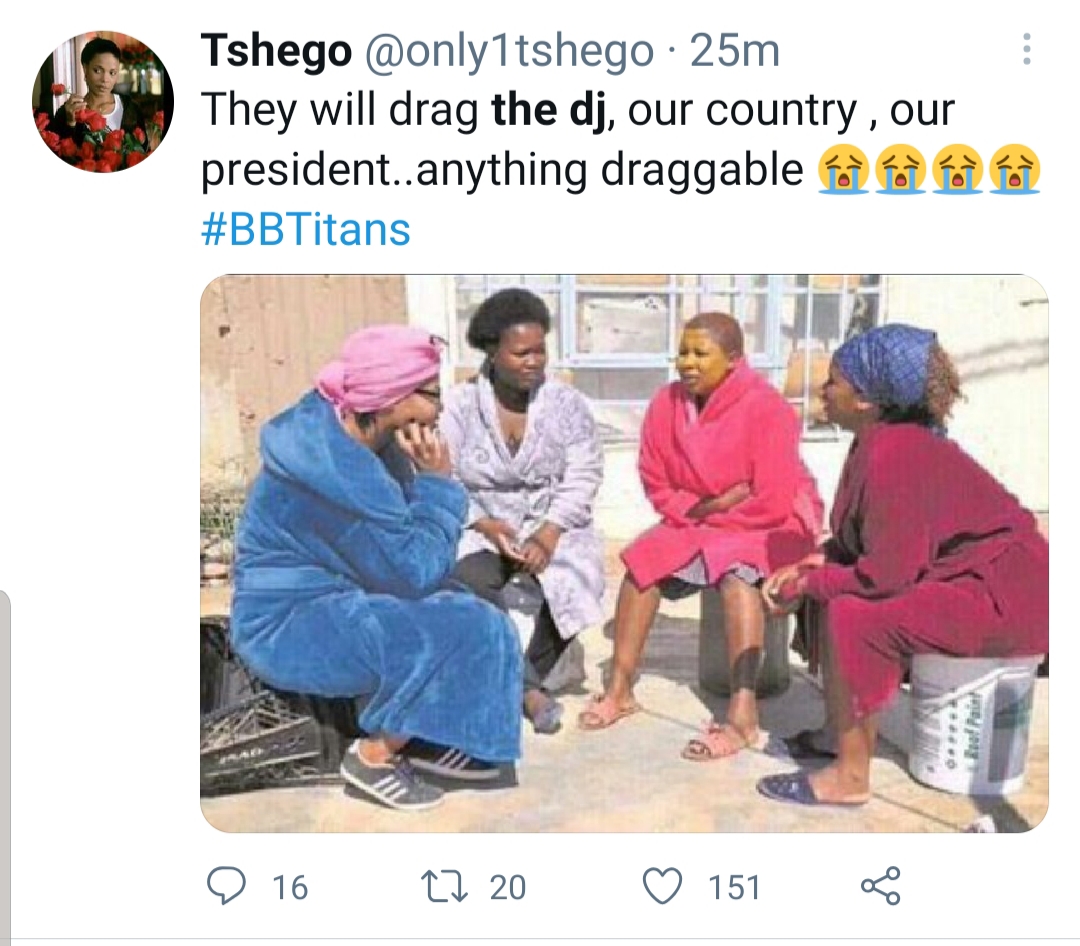The height and width of the screenshot is (946, 1080).
Task: Click the like count 151
Action: pos(734,887)
